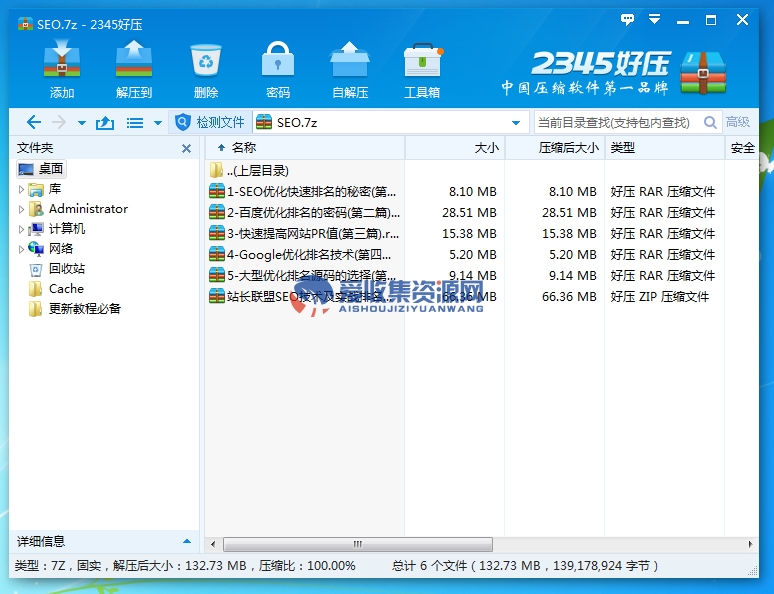Expand the 网络 tree node
The image size is (774, 594).
21,249
